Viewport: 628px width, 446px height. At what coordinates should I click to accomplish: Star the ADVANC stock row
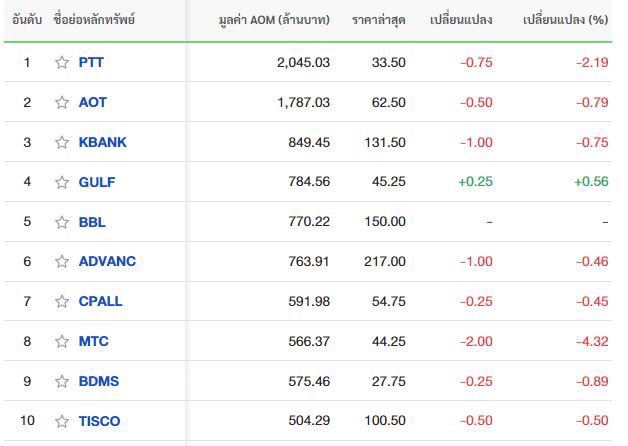pos(62,261)
